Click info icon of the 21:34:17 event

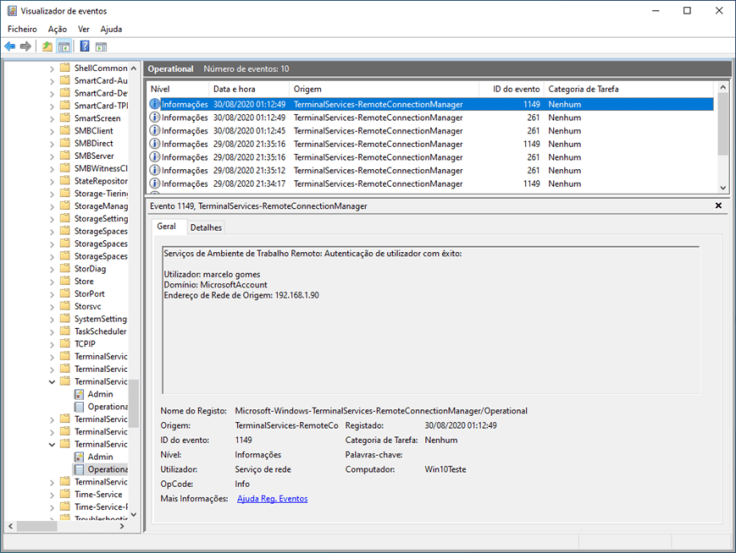pyautogui.click(x=155, y=184)
